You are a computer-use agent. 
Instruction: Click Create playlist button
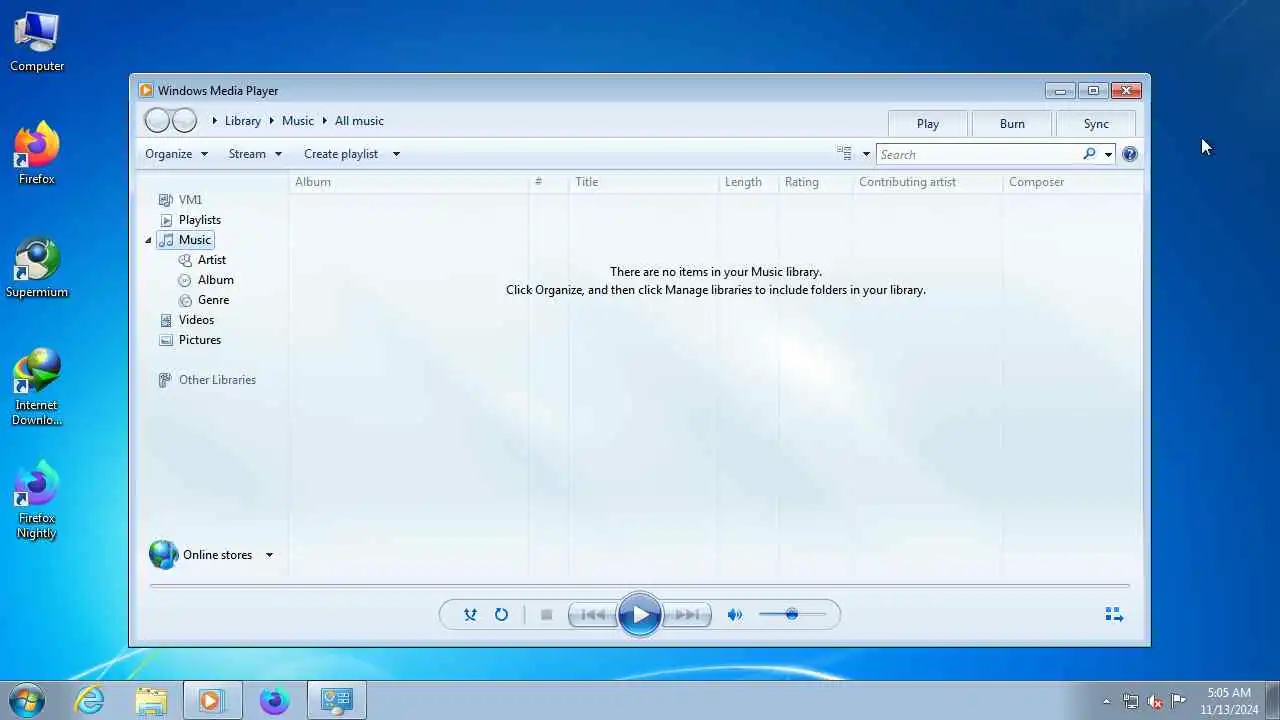[341, 154]
